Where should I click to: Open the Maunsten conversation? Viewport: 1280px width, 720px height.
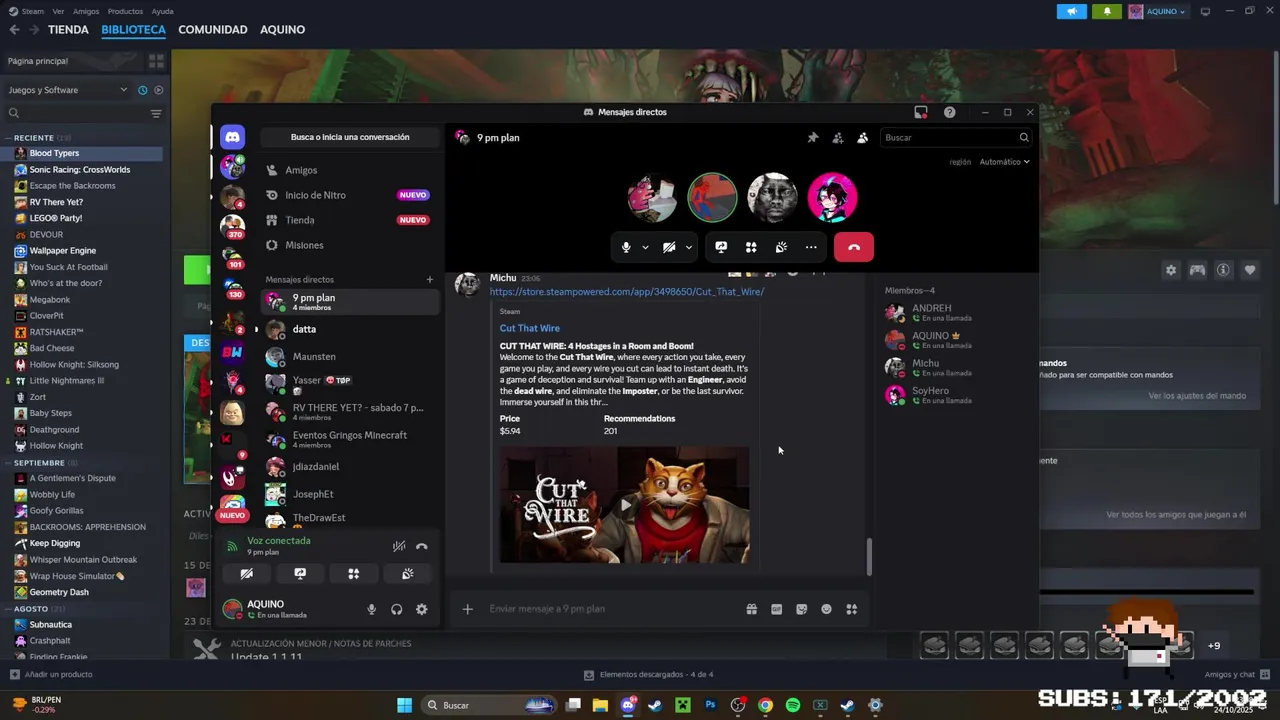point(349,356)
